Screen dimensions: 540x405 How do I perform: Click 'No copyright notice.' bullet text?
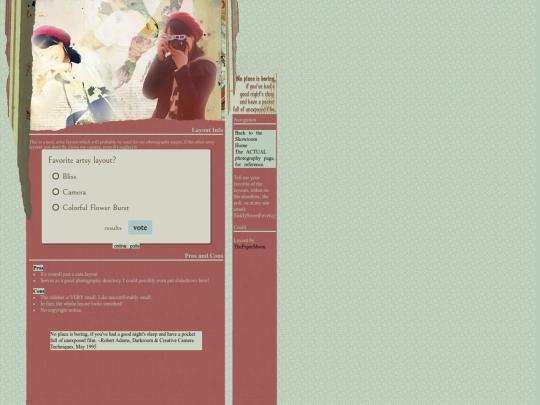[61, 310]
